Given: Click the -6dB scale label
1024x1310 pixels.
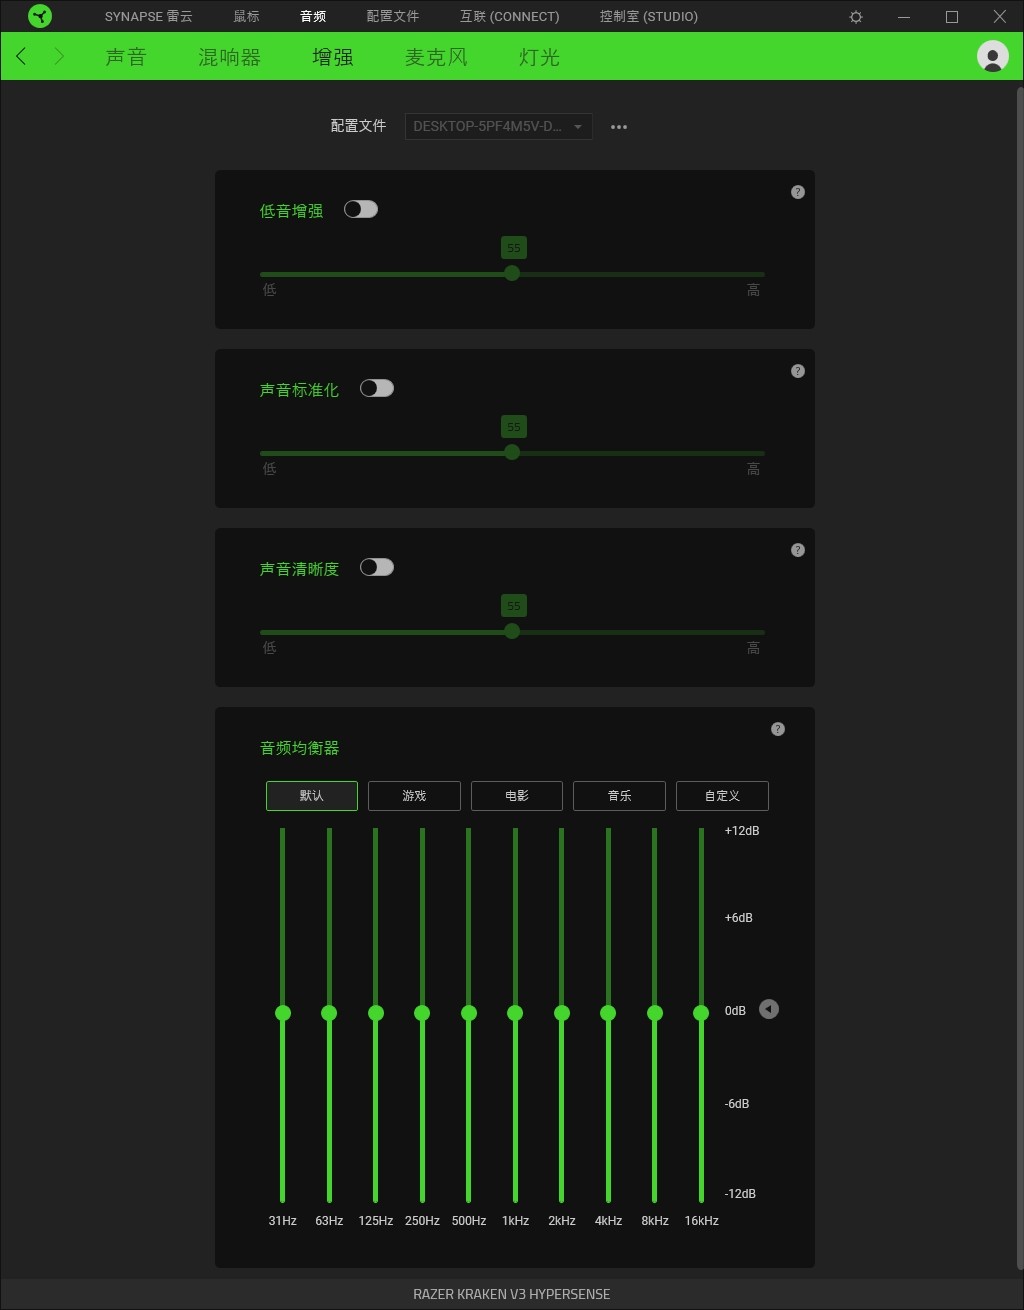Looking at the screenshot, I should (x=737, y=1104).
